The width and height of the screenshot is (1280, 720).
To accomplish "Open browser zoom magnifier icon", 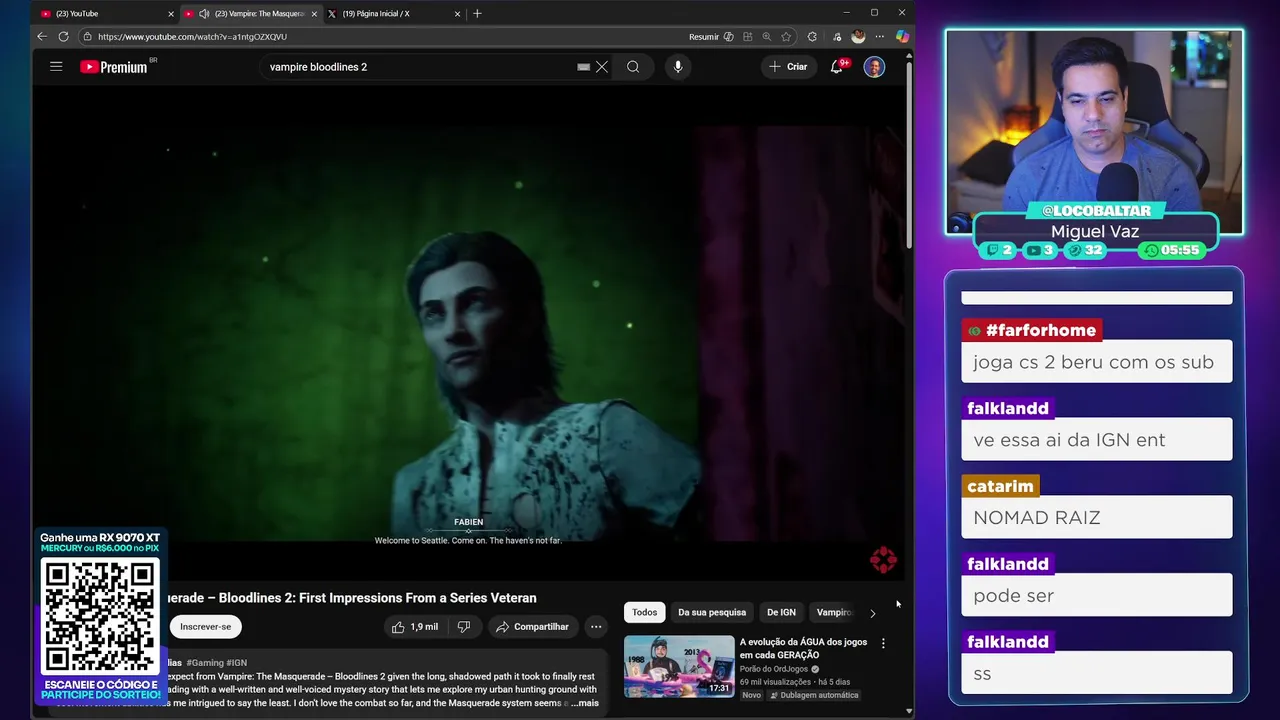I will click(x=767, y=37).
